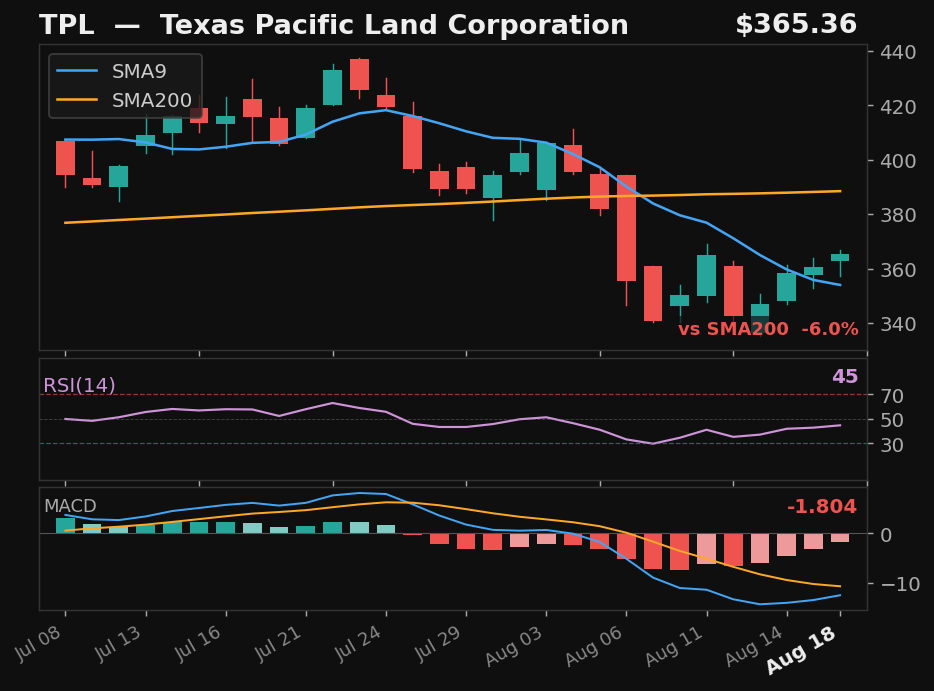Click the 440 price axis label
934x691 pixels.
[898, 52]
